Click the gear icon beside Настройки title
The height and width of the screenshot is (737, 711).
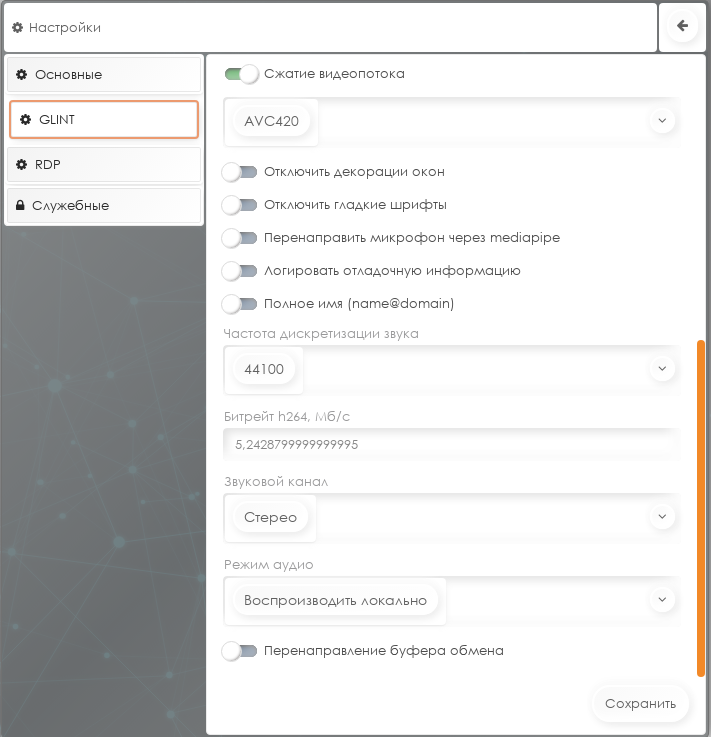[x=17, y=28]
